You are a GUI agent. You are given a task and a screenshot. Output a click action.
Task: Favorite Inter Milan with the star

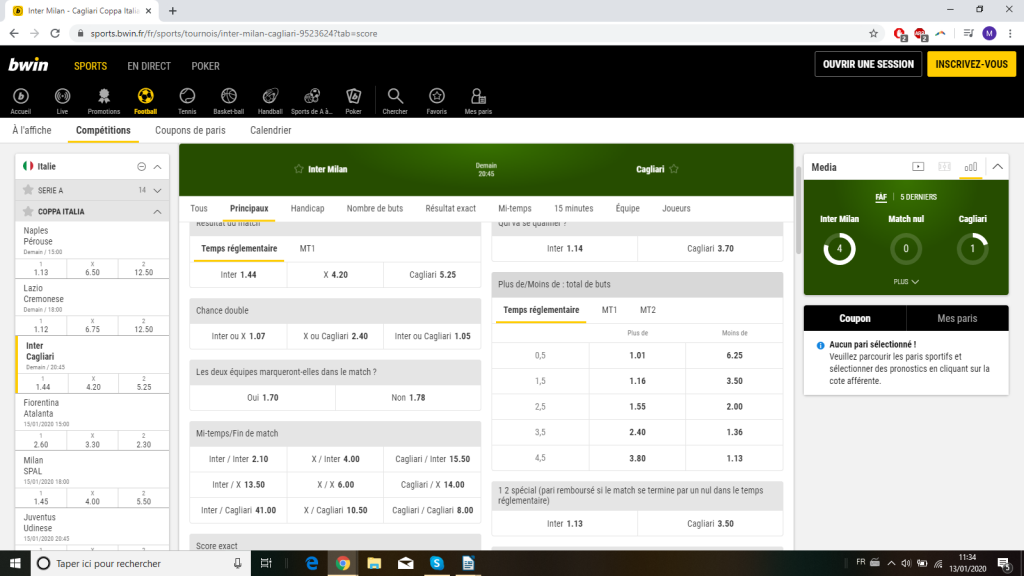[298, 168]
